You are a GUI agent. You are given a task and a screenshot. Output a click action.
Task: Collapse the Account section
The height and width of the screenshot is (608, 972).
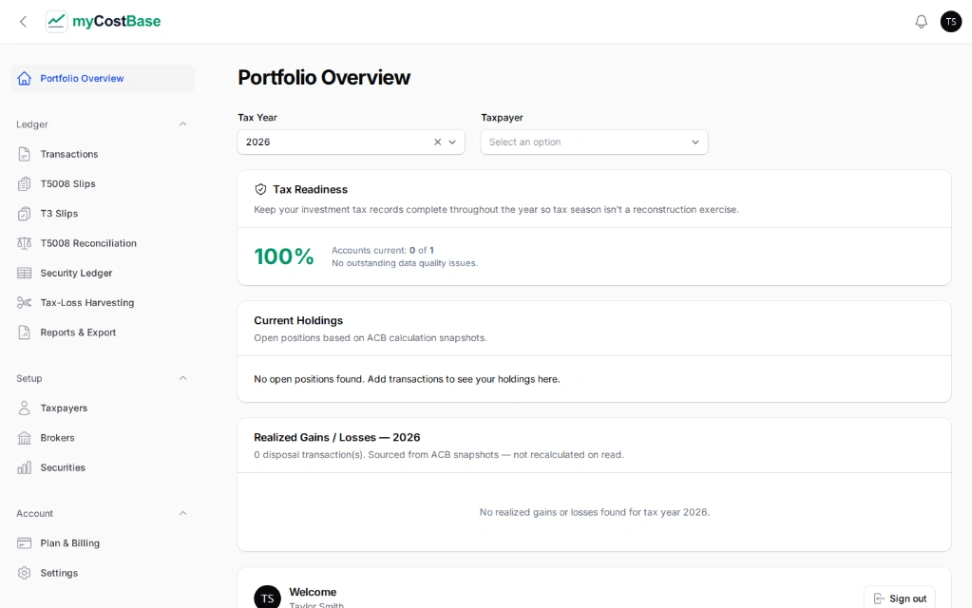click(183, 513)
